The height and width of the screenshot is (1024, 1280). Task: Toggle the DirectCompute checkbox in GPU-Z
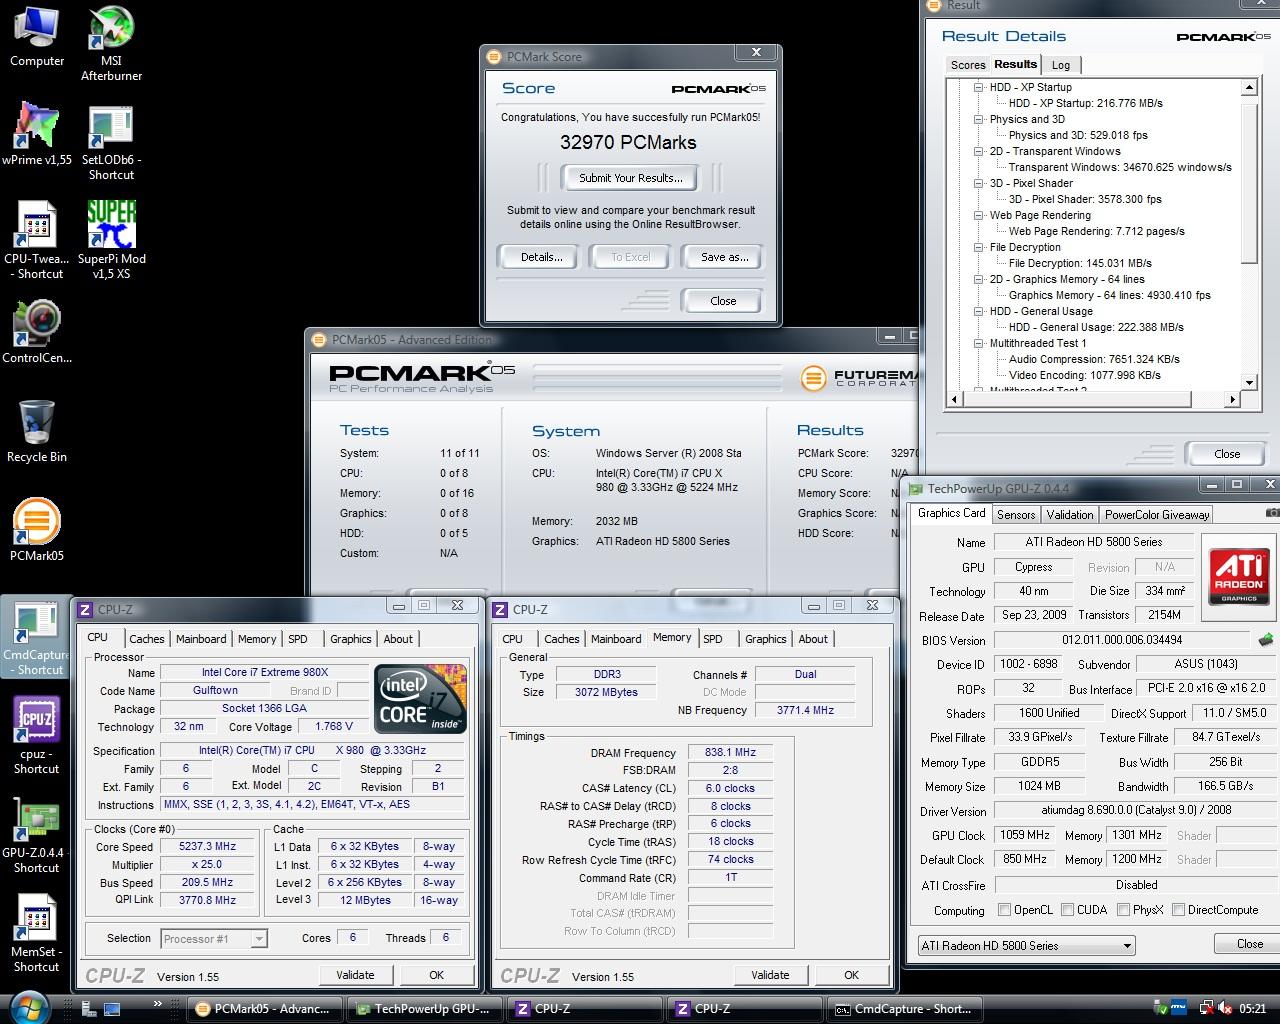[1178, 910]
